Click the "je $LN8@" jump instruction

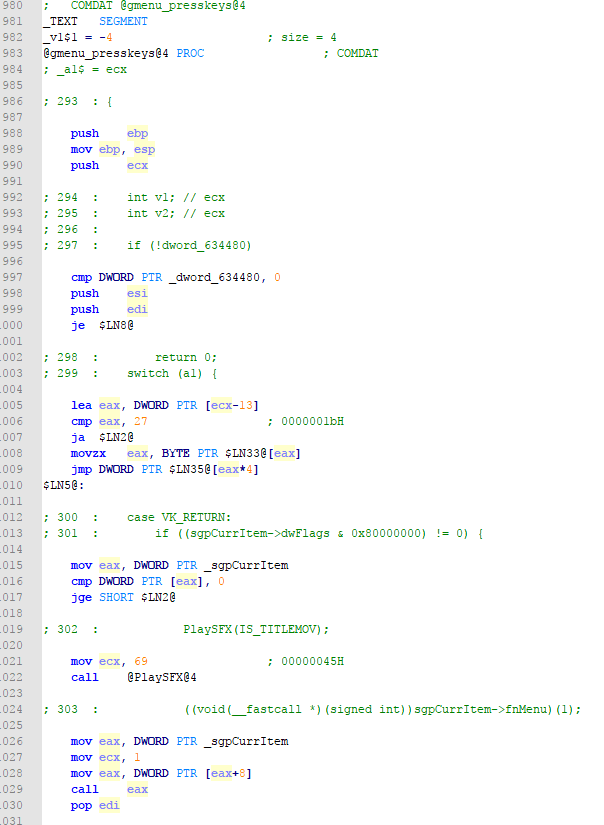click(x=102, y=326)
